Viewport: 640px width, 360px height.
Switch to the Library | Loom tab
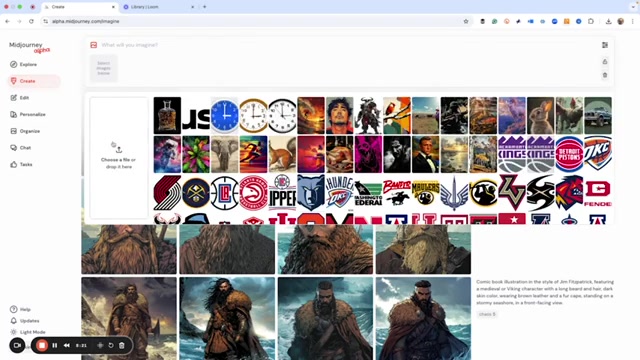click(x=156, y=7)
